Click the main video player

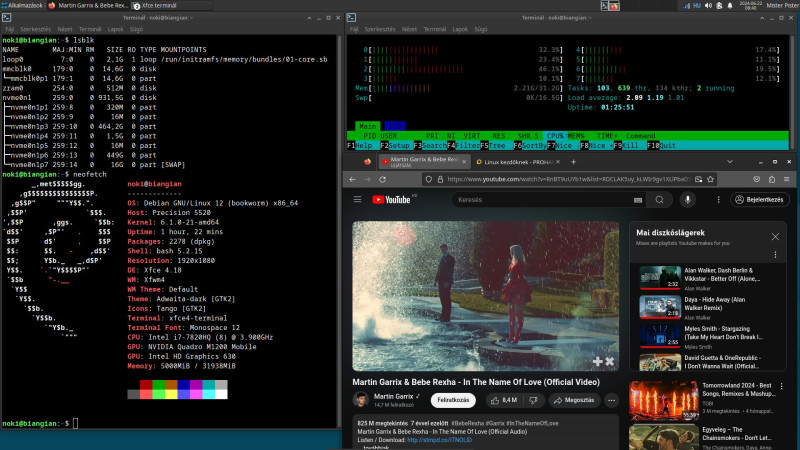click(485, 296)
